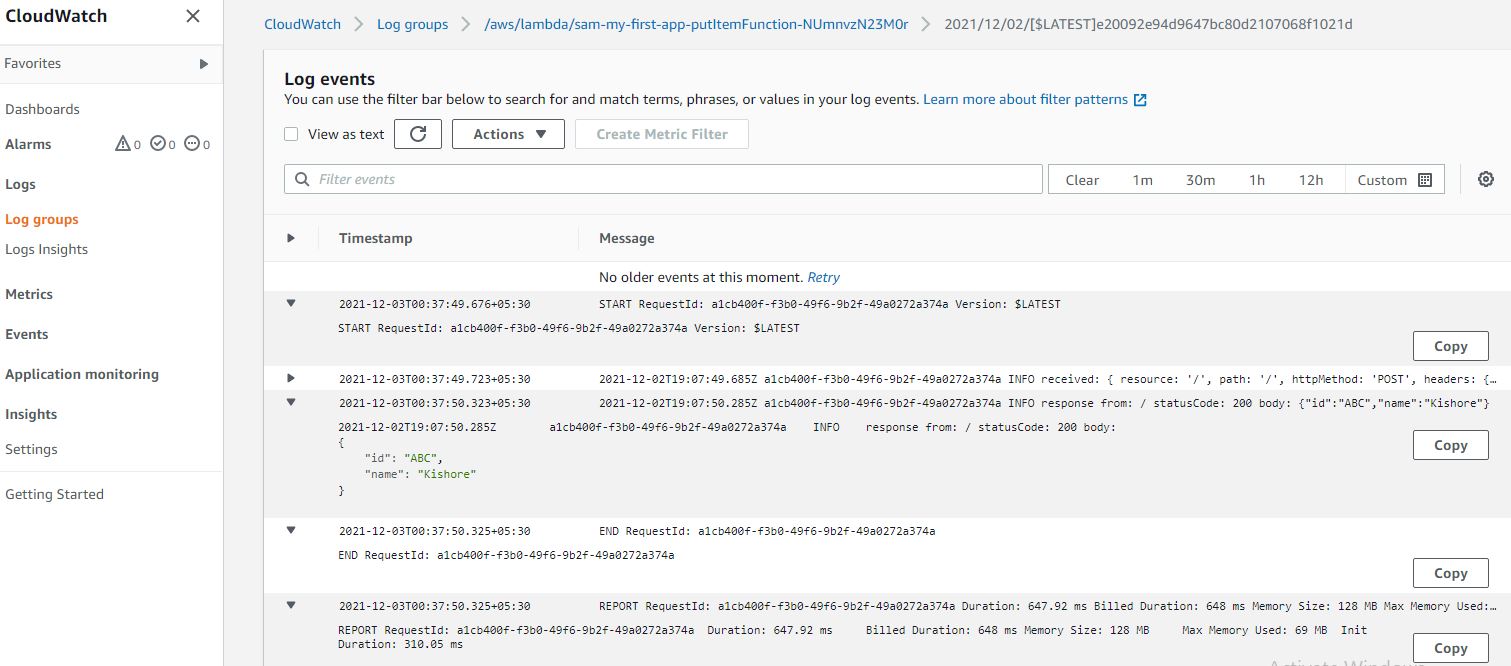Open Logs Insights in the sidebar
The height and width of the screenshot is (666, 1511).
coord(46,249)
